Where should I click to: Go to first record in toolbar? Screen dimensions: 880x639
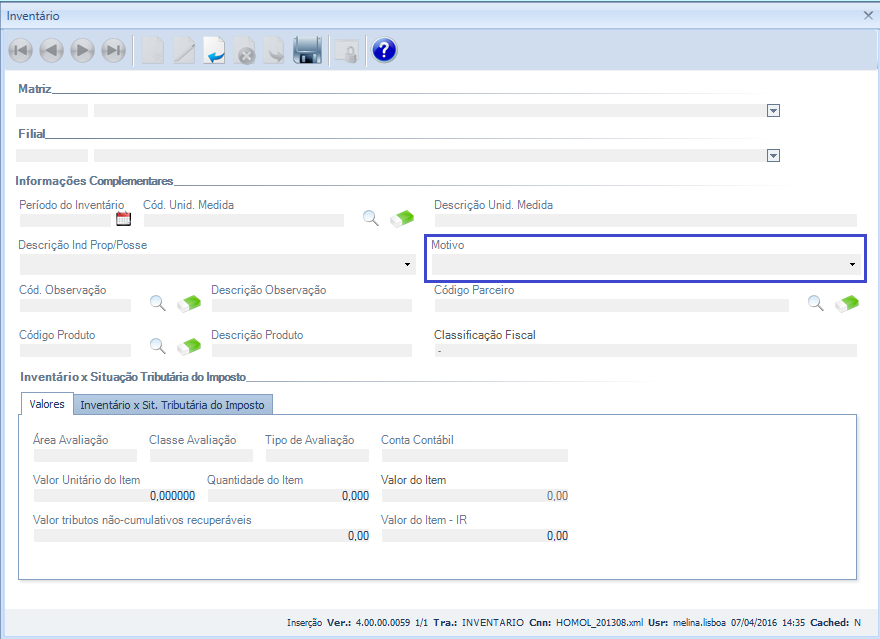pos(20,50)
